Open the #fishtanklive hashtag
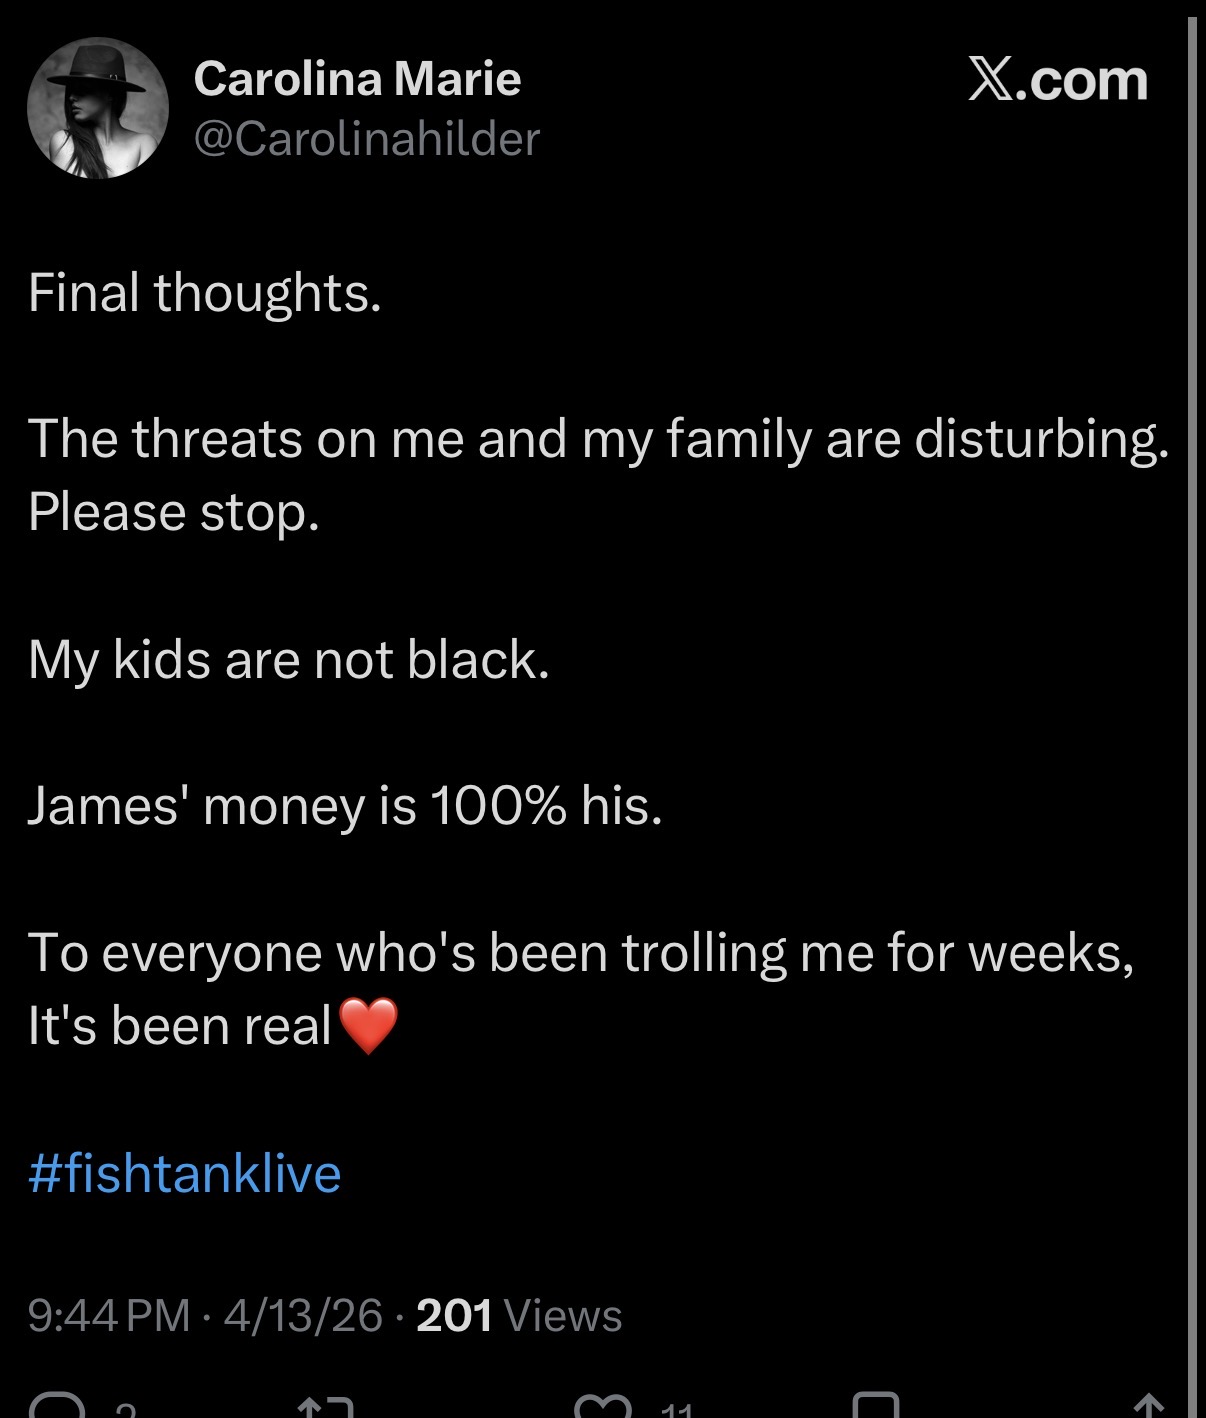Screen dimensions: 1206x1418 coord(185,1173)
